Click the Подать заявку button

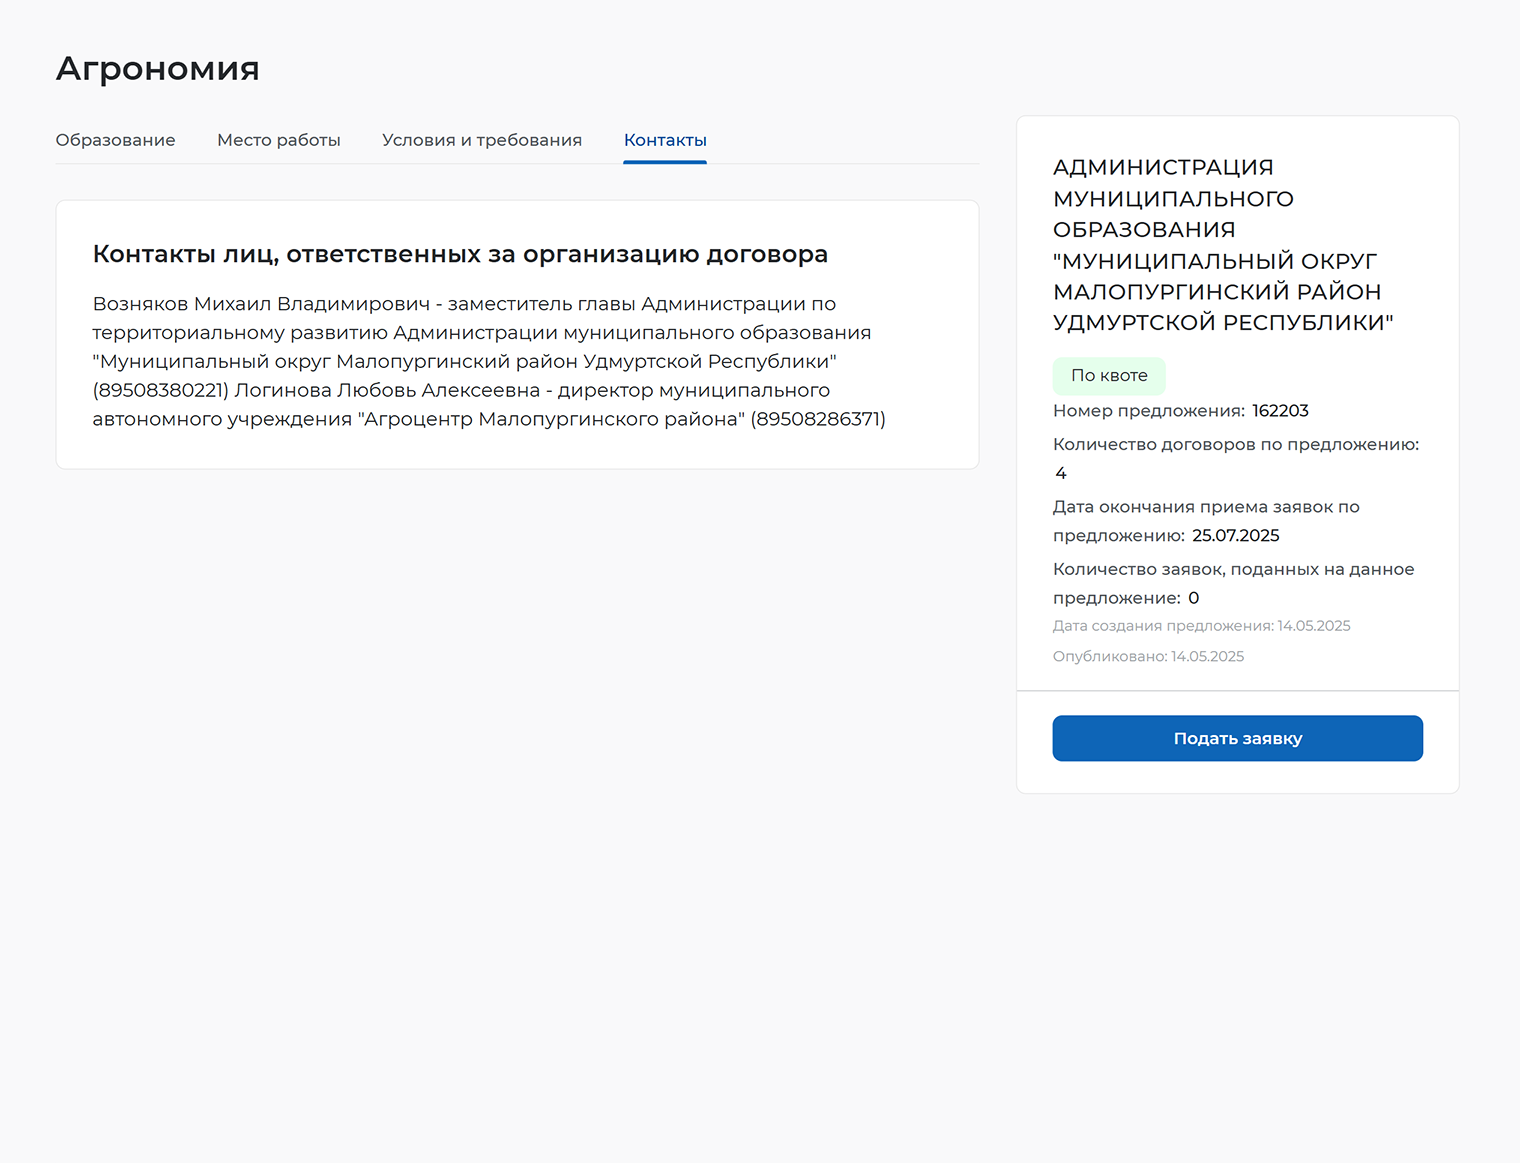coord(1237,738)
